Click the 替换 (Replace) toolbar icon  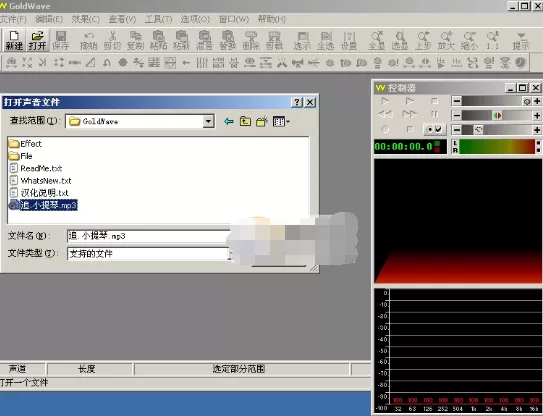coord(228,40)
